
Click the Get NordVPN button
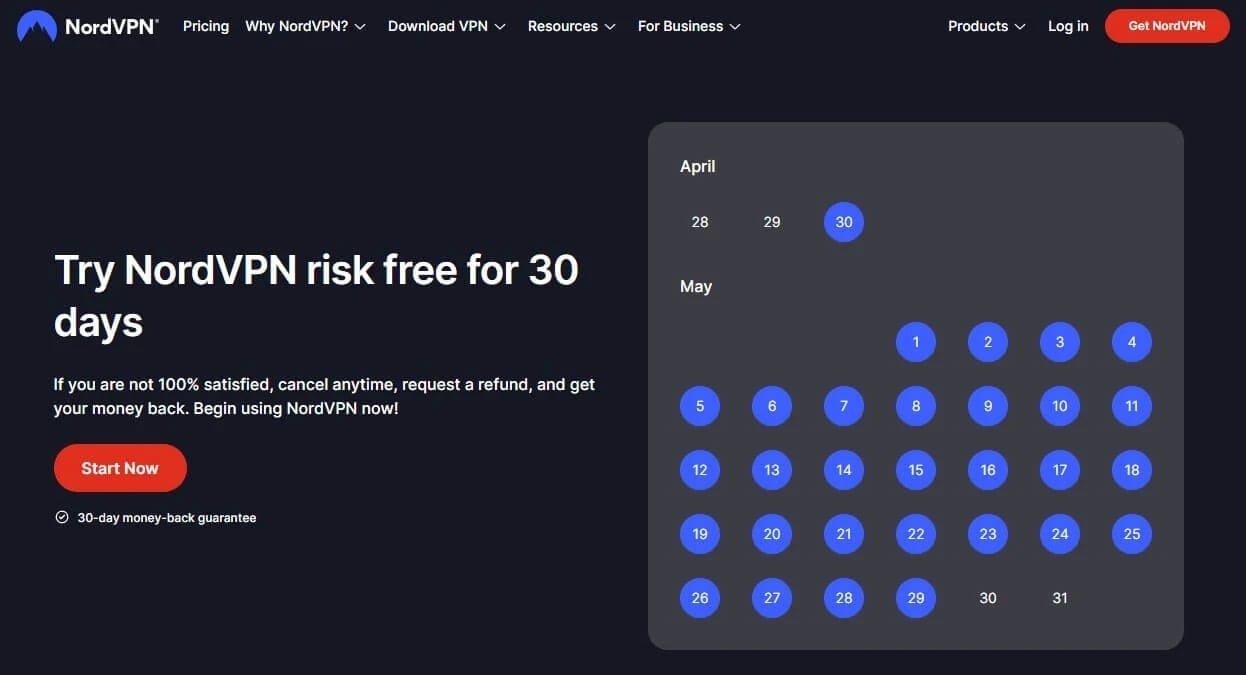[x=1167, y=26]
